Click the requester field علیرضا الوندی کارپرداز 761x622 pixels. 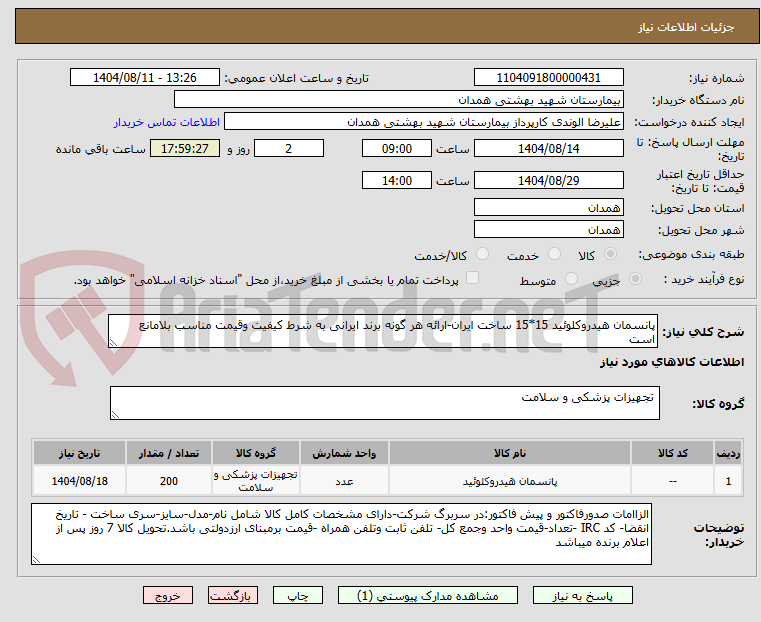click(x=424, y=122)
